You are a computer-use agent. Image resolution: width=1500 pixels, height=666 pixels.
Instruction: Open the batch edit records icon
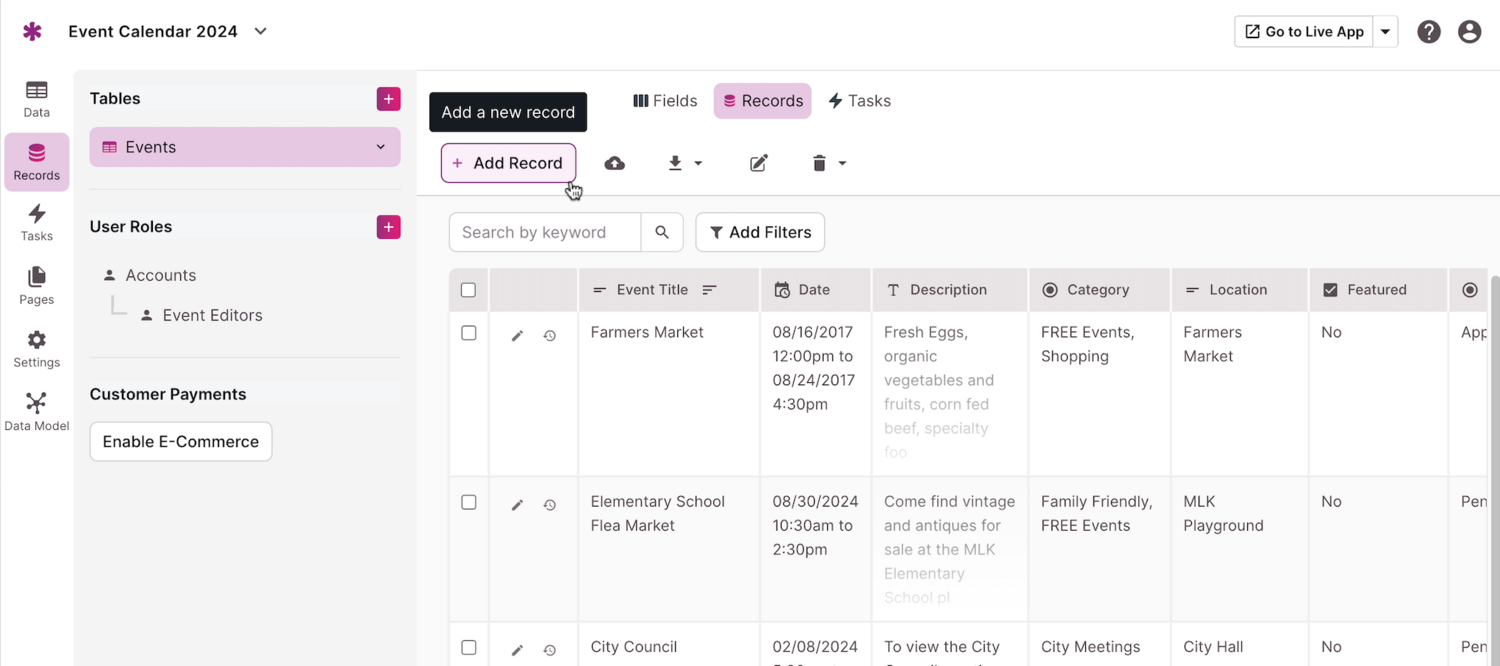point(759,163)
